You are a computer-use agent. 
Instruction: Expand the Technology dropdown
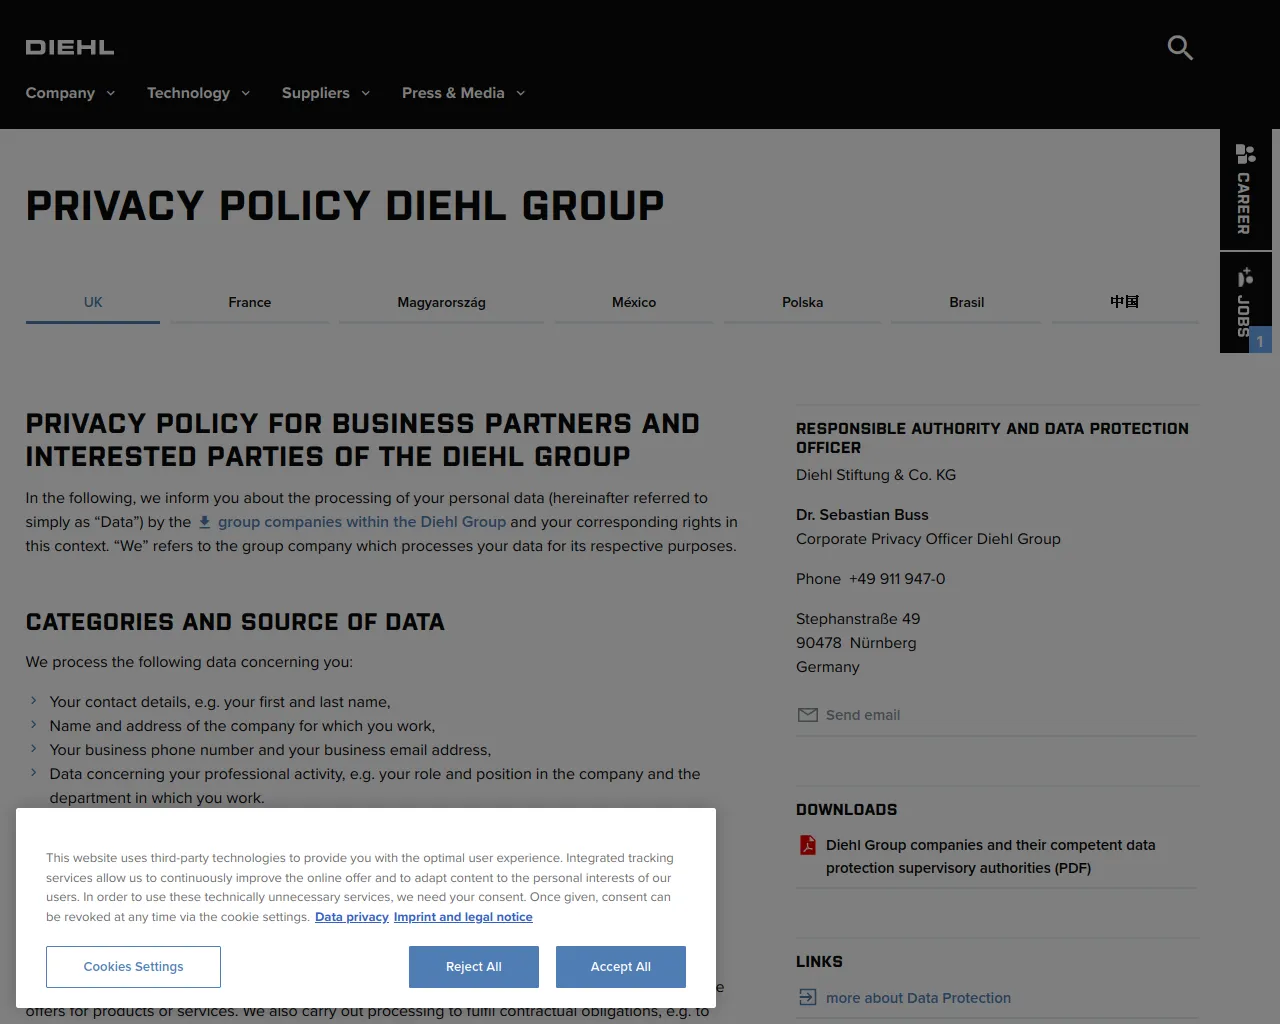(x=198, y=93)
